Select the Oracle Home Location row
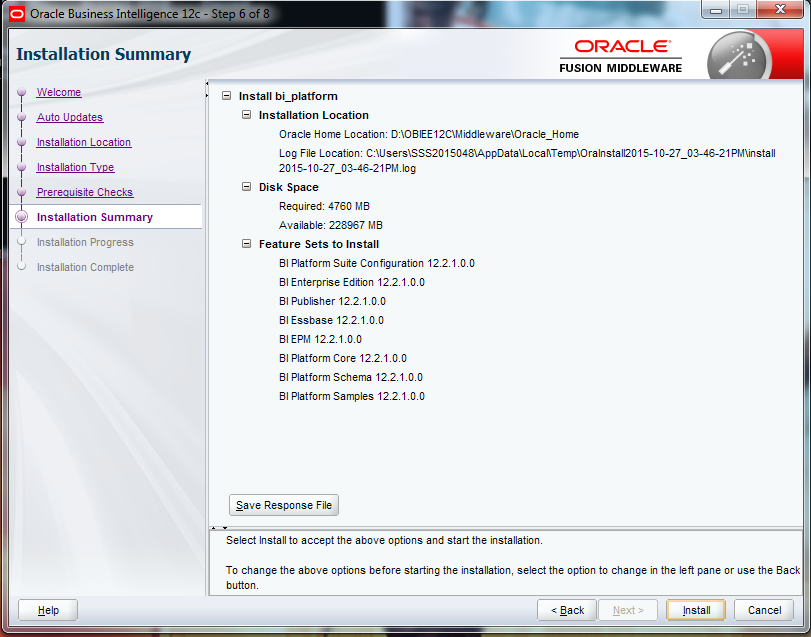This screenshot has height=637, width=811. [429, 134]
